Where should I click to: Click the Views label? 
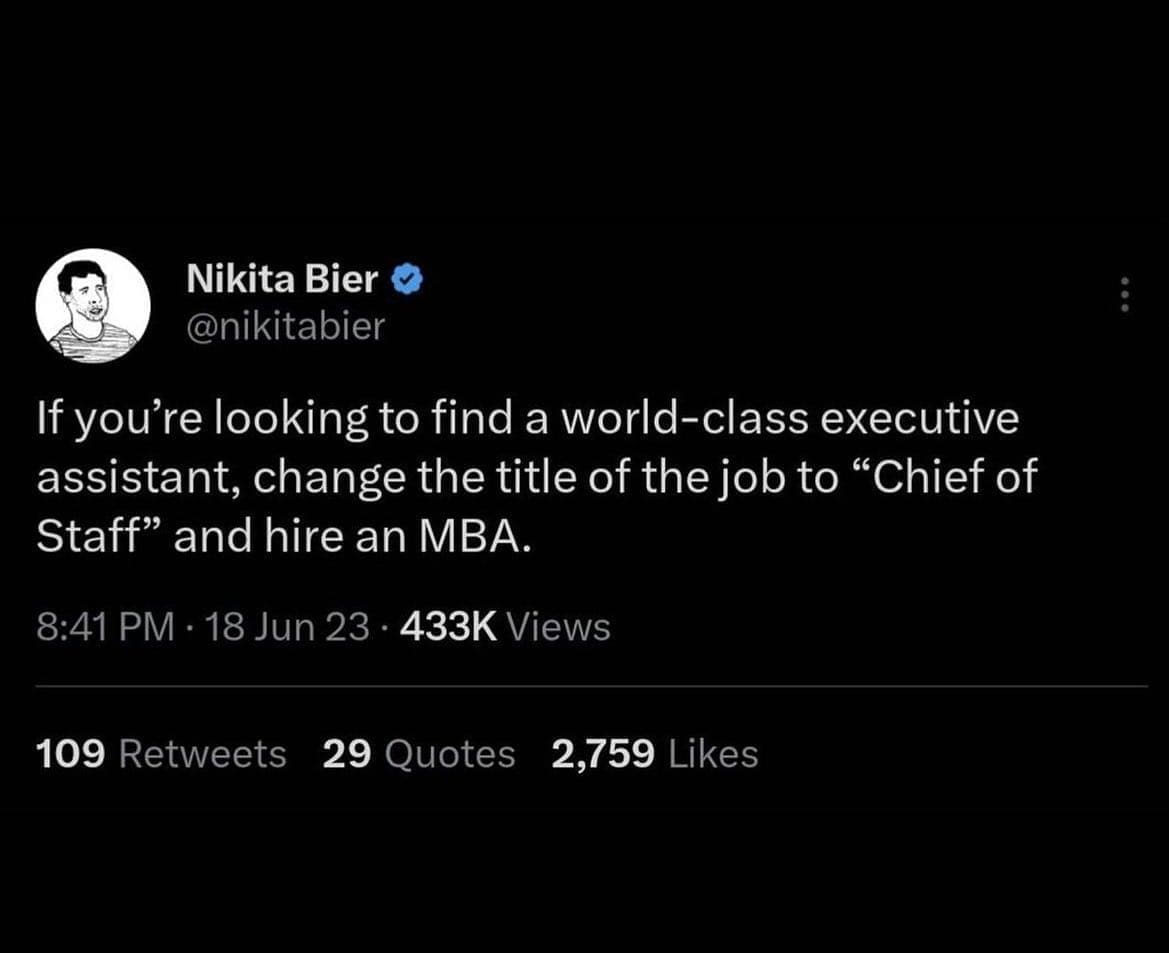click(x=558, y=627)
